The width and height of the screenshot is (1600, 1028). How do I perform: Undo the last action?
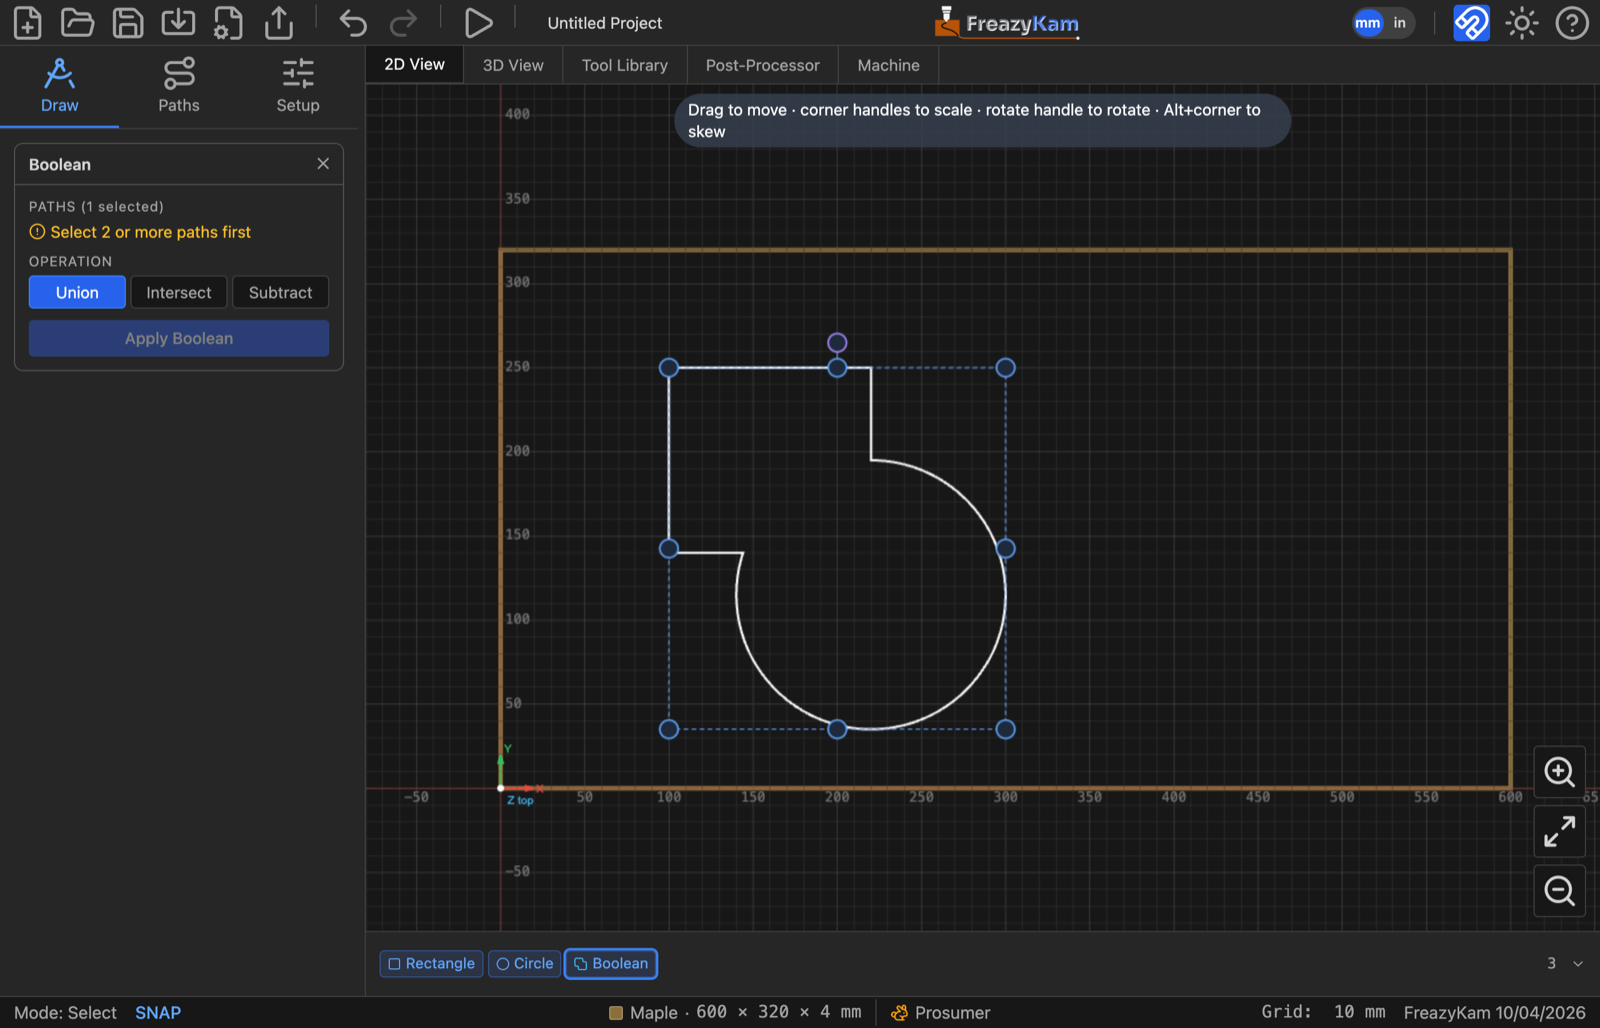pos(353,22)
